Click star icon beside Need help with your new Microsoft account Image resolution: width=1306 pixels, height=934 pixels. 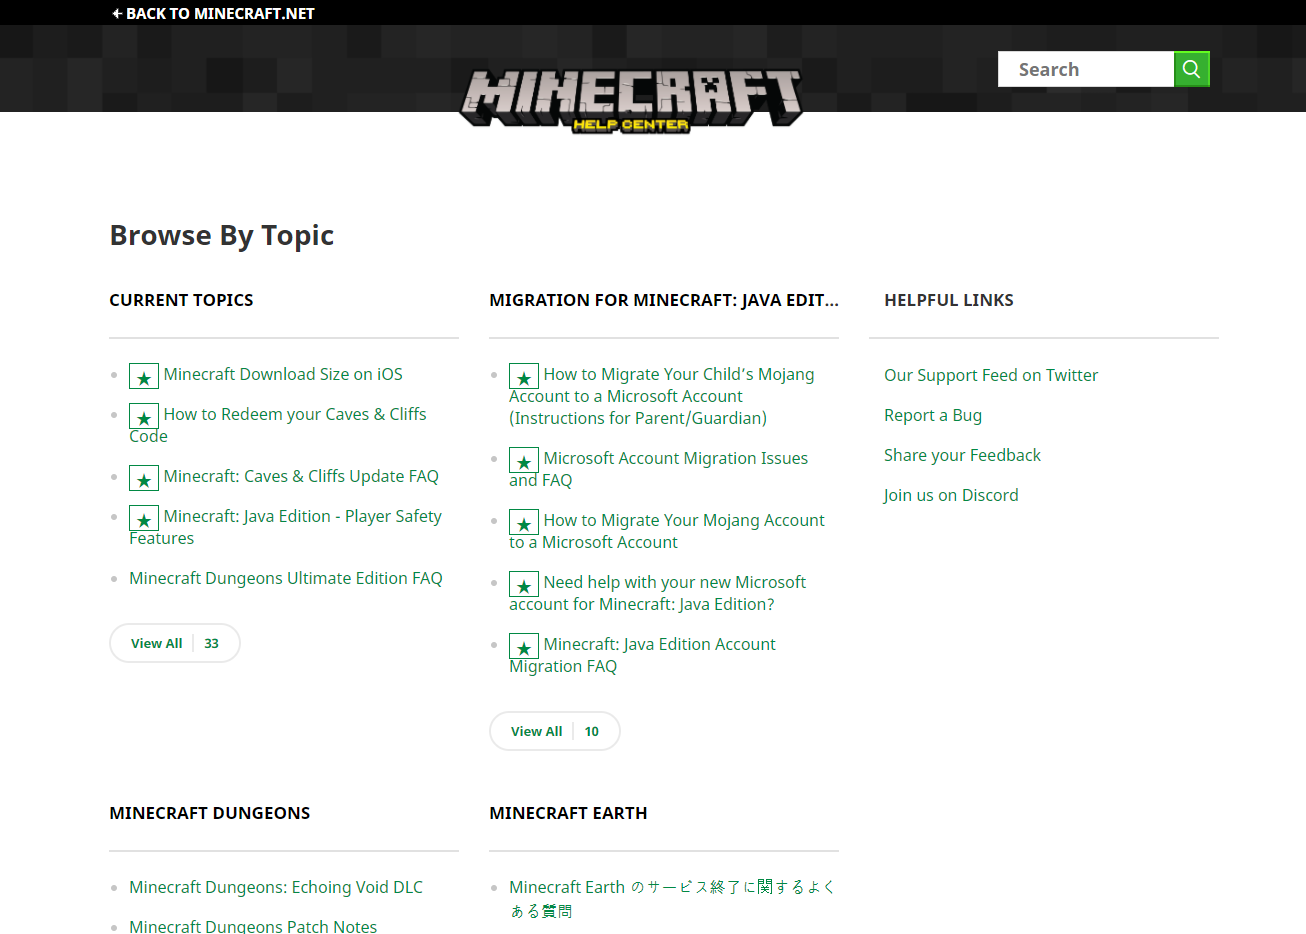tap(524, 584)
